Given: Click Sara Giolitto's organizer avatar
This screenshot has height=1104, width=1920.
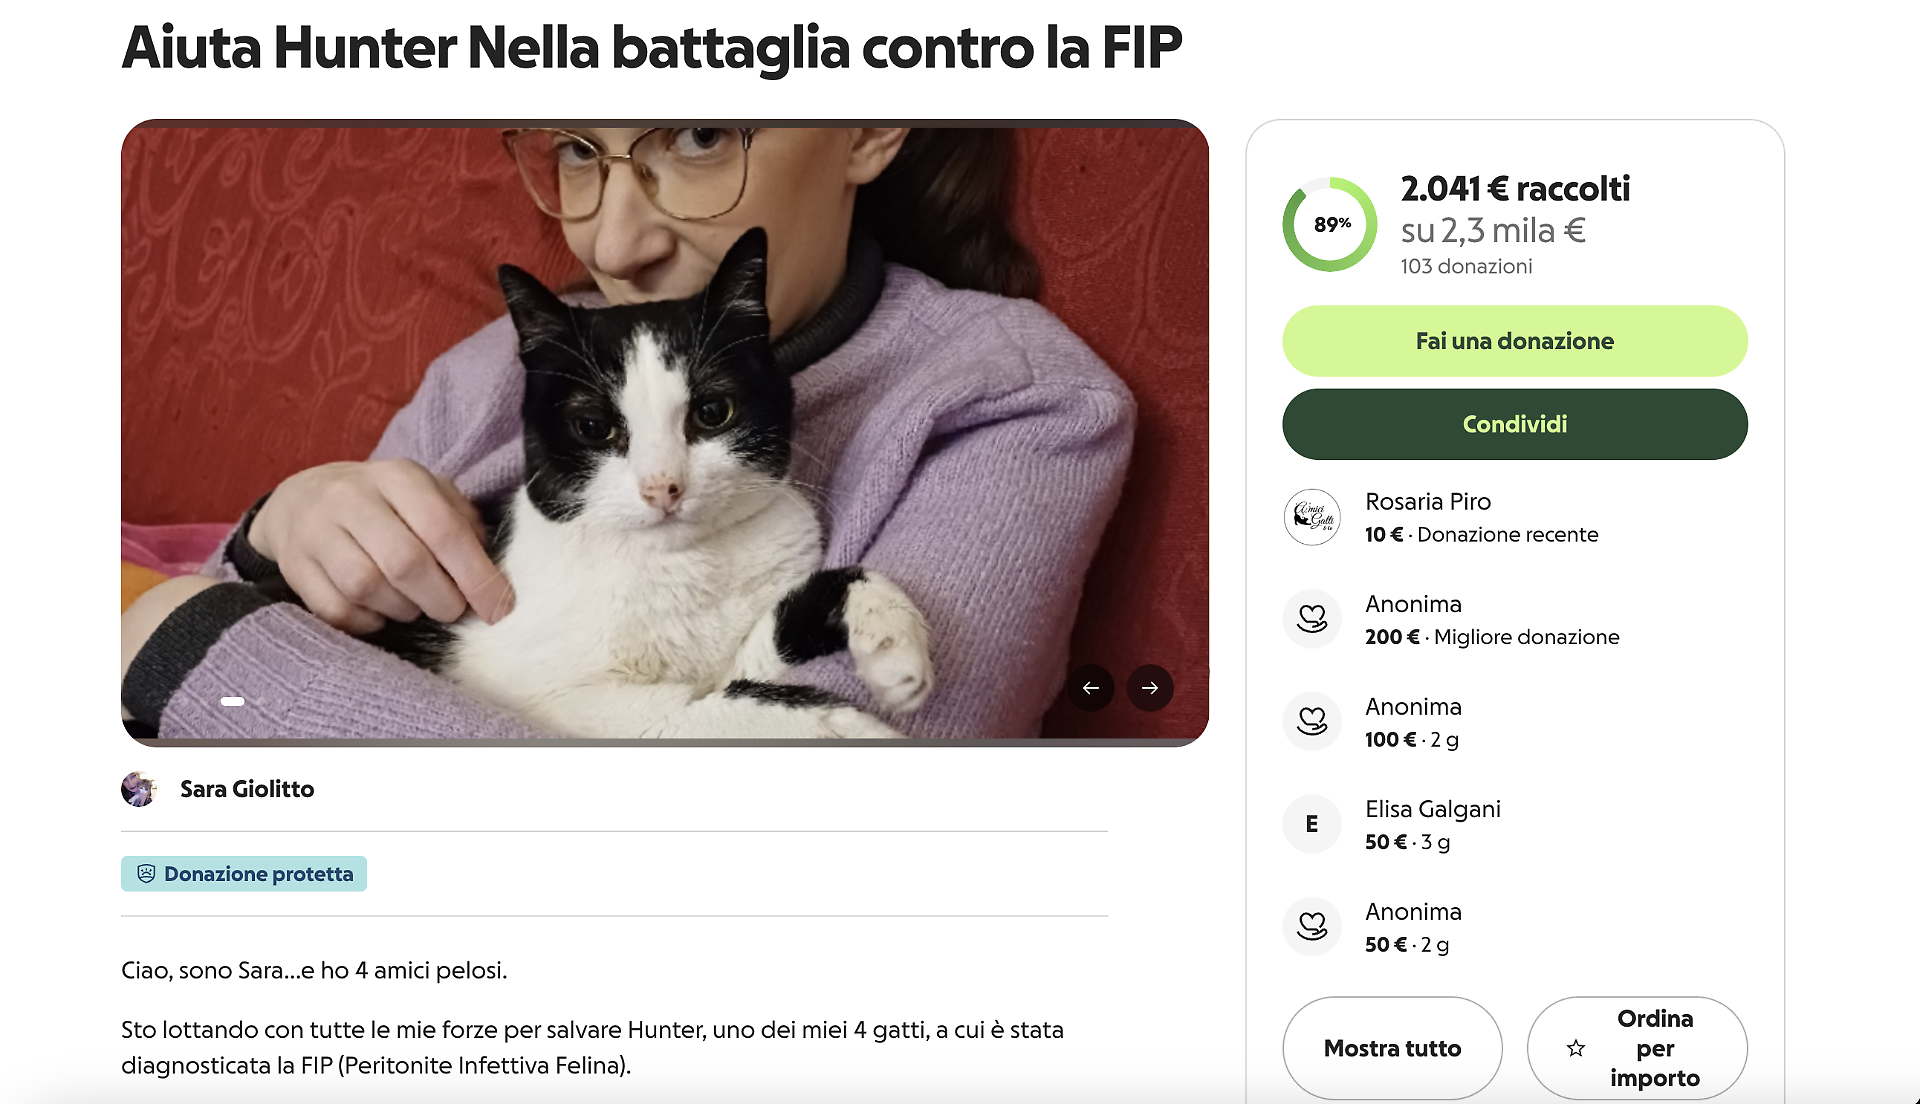Looking at the screenshot, I should 139,789.
